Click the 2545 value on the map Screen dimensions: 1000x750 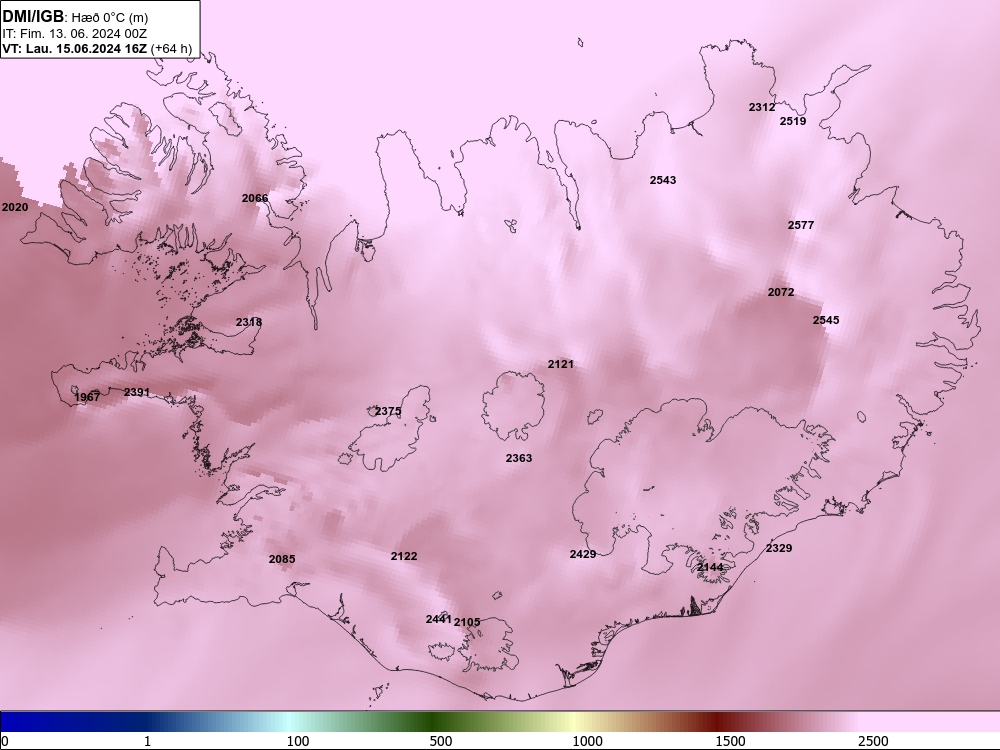826,320
